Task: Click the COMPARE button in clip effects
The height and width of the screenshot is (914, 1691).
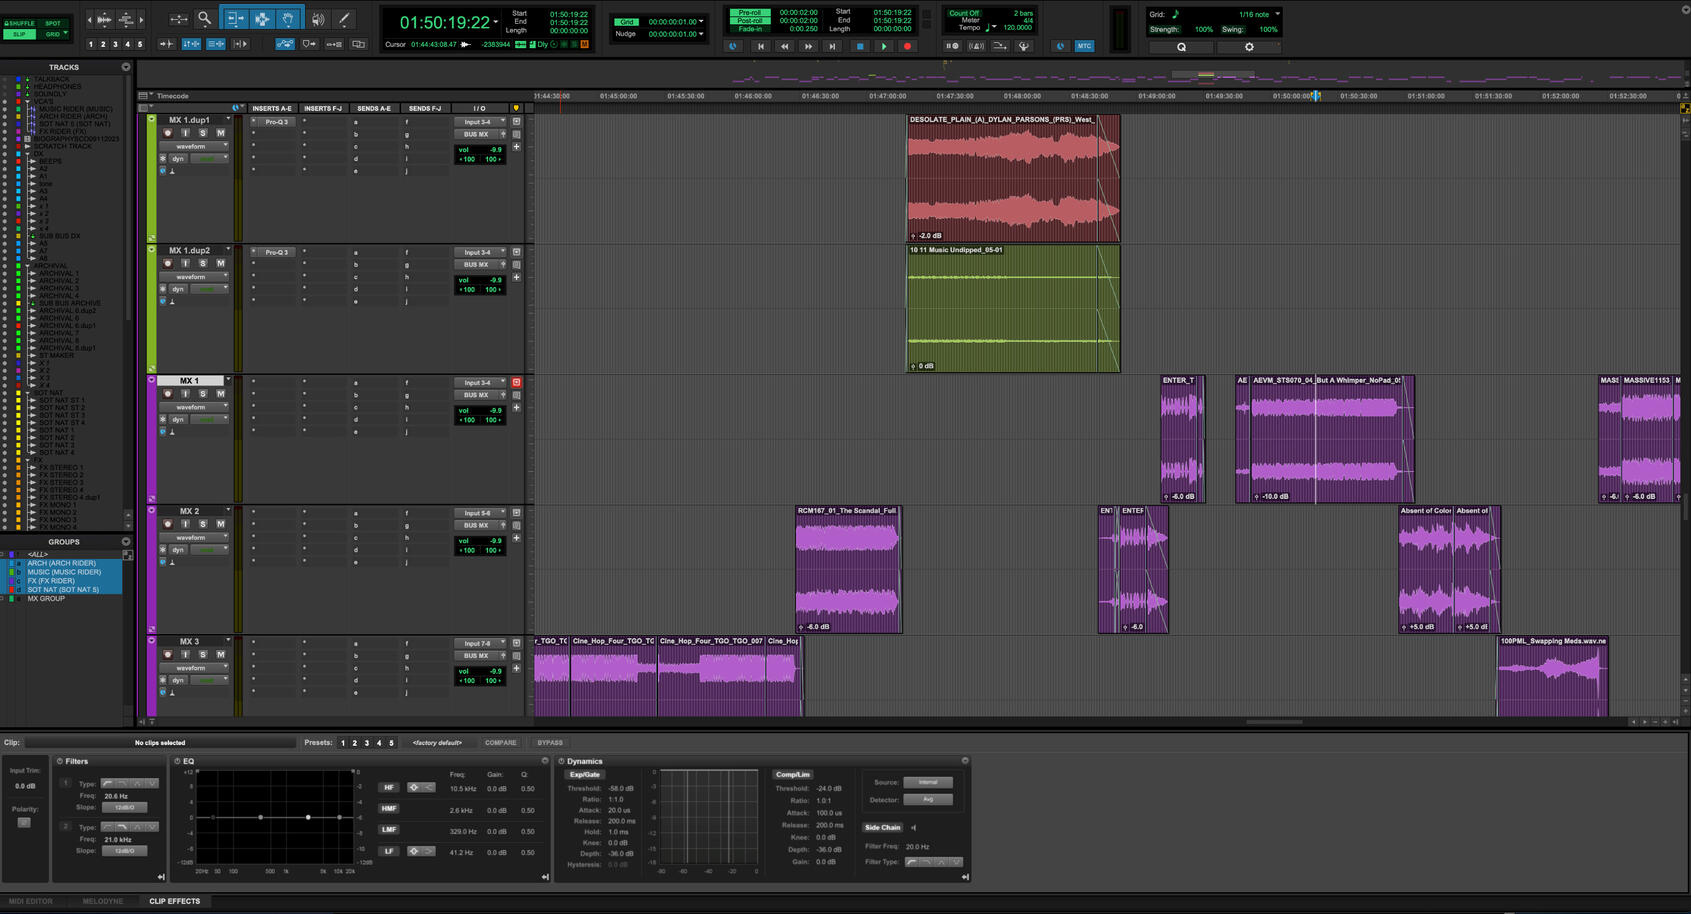Action: tap(501, 743)
